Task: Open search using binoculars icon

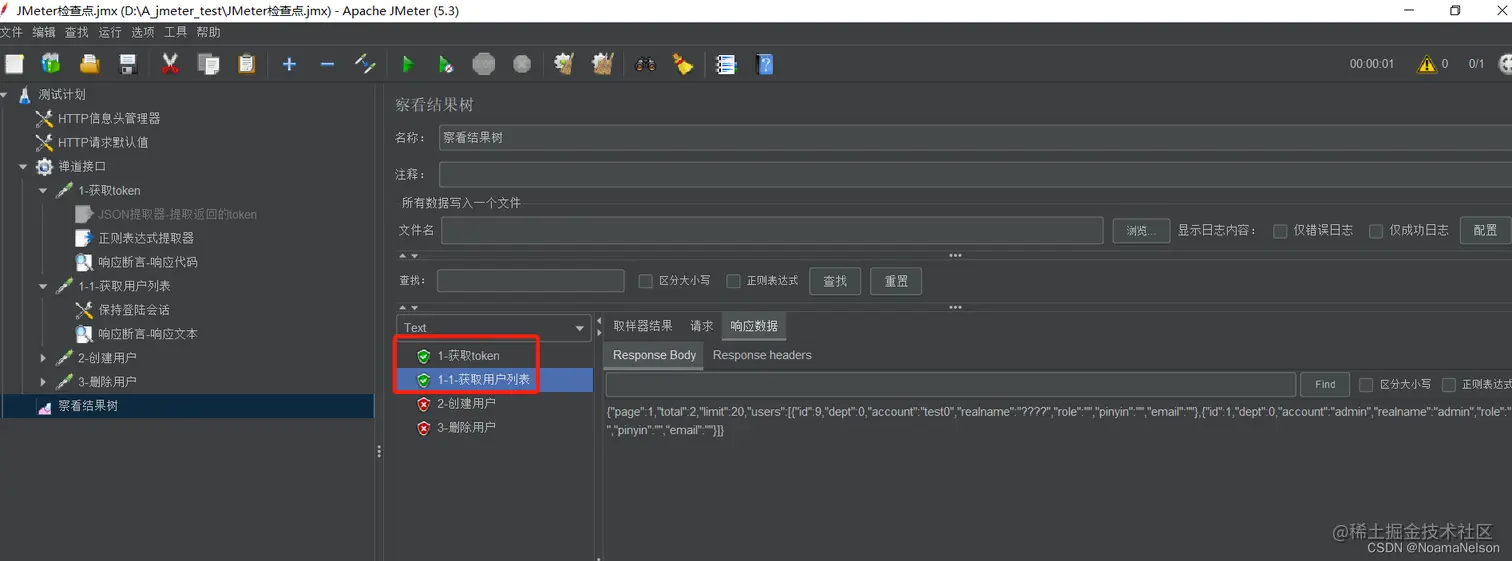Action: (x=645, y=64)
